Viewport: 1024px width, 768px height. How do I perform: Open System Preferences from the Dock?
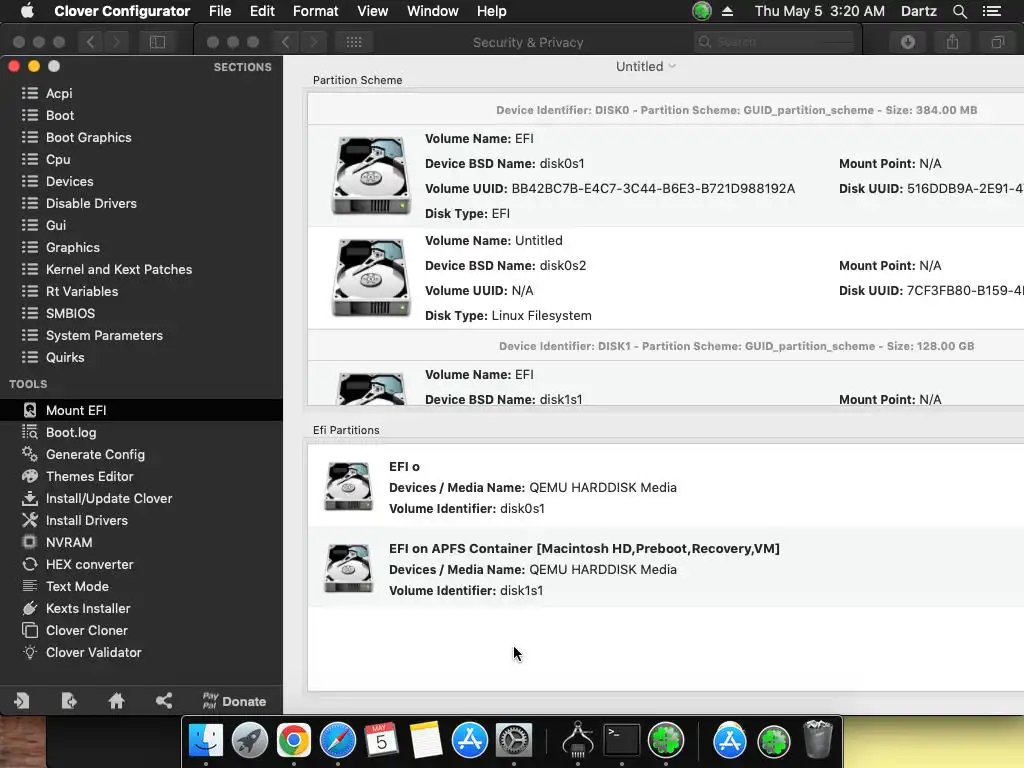pos(514,740)
